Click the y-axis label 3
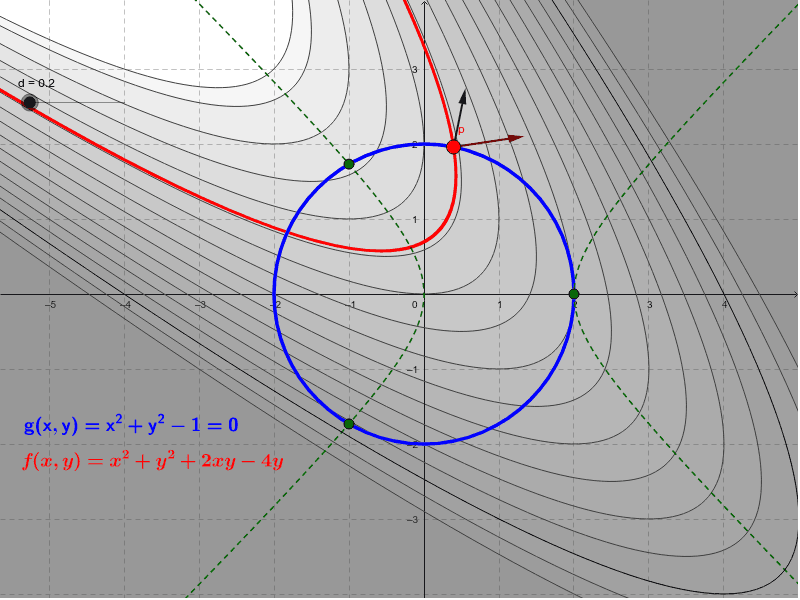This screenshot has width=800, height=600. [415, 69]
